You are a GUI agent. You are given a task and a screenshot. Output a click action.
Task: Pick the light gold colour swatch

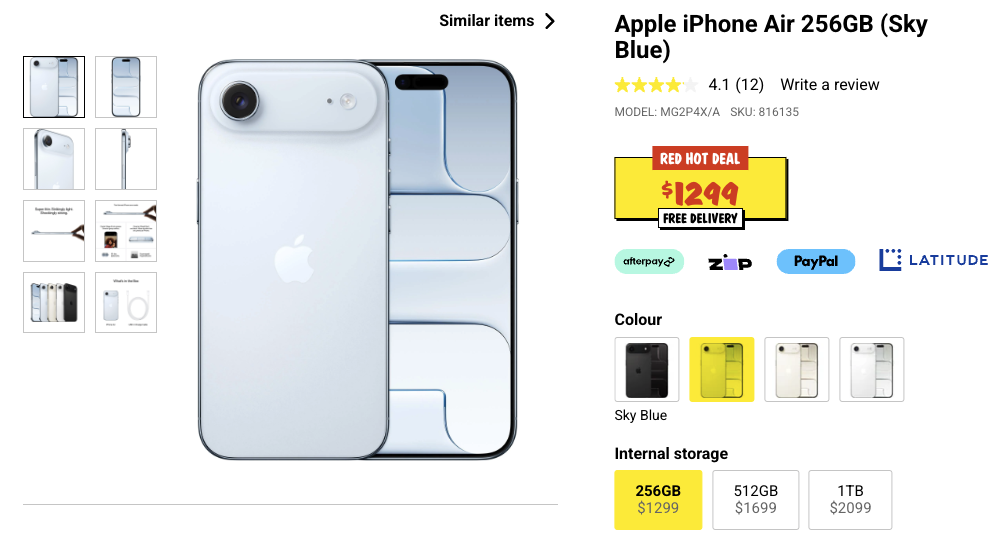[797, 369]
